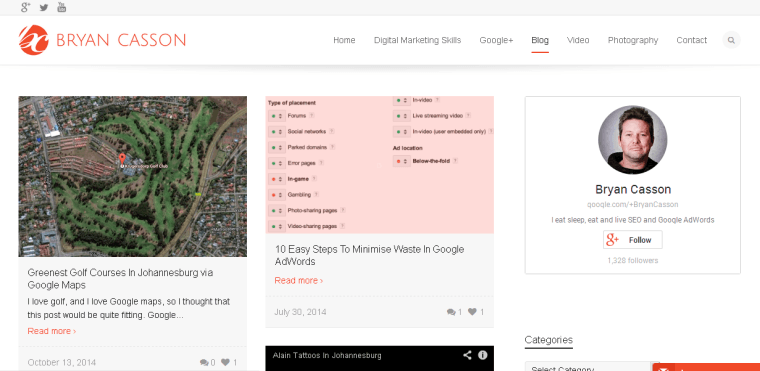
Task: Open the Google+ social icon in top bar
Action: (26, 7)
